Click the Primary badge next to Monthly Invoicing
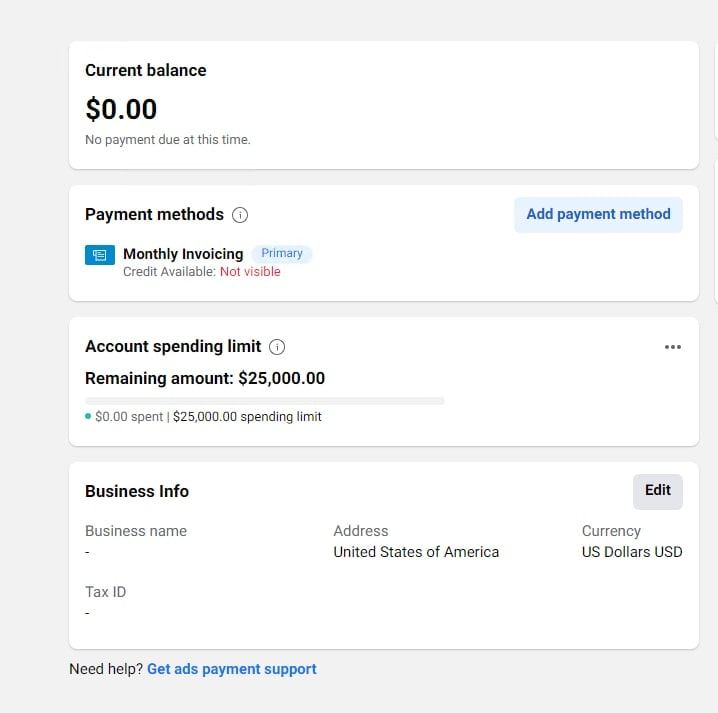 click(x=282, y=253)
